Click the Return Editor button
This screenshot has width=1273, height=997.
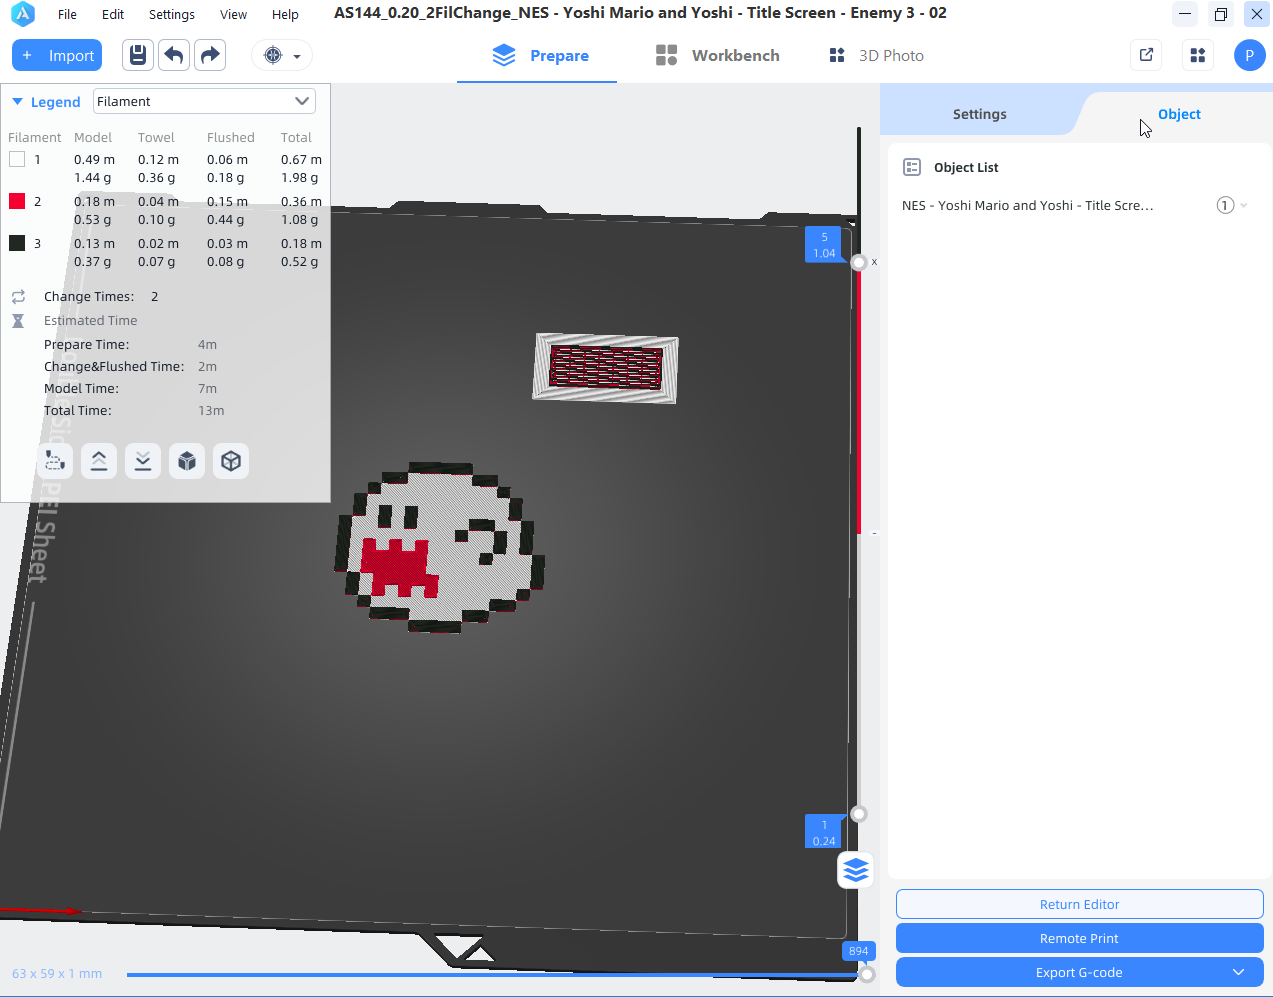click(x=1079, y=904)
